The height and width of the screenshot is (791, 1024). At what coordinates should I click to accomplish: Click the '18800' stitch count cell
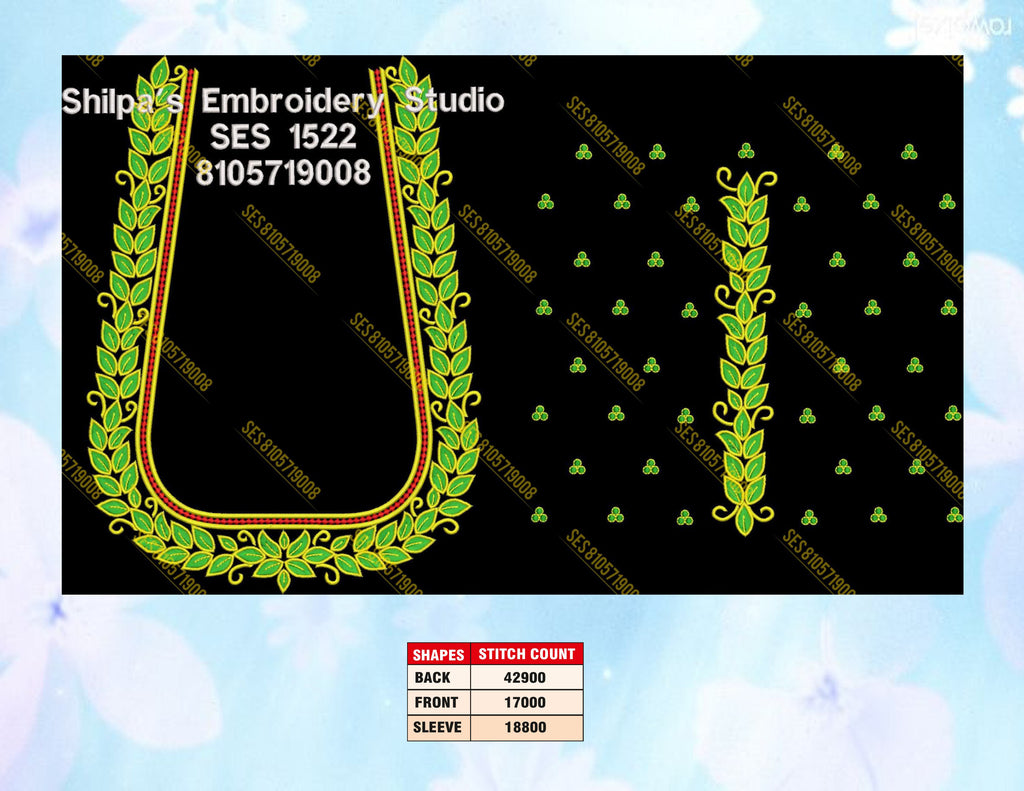click(x=526, y=727)
